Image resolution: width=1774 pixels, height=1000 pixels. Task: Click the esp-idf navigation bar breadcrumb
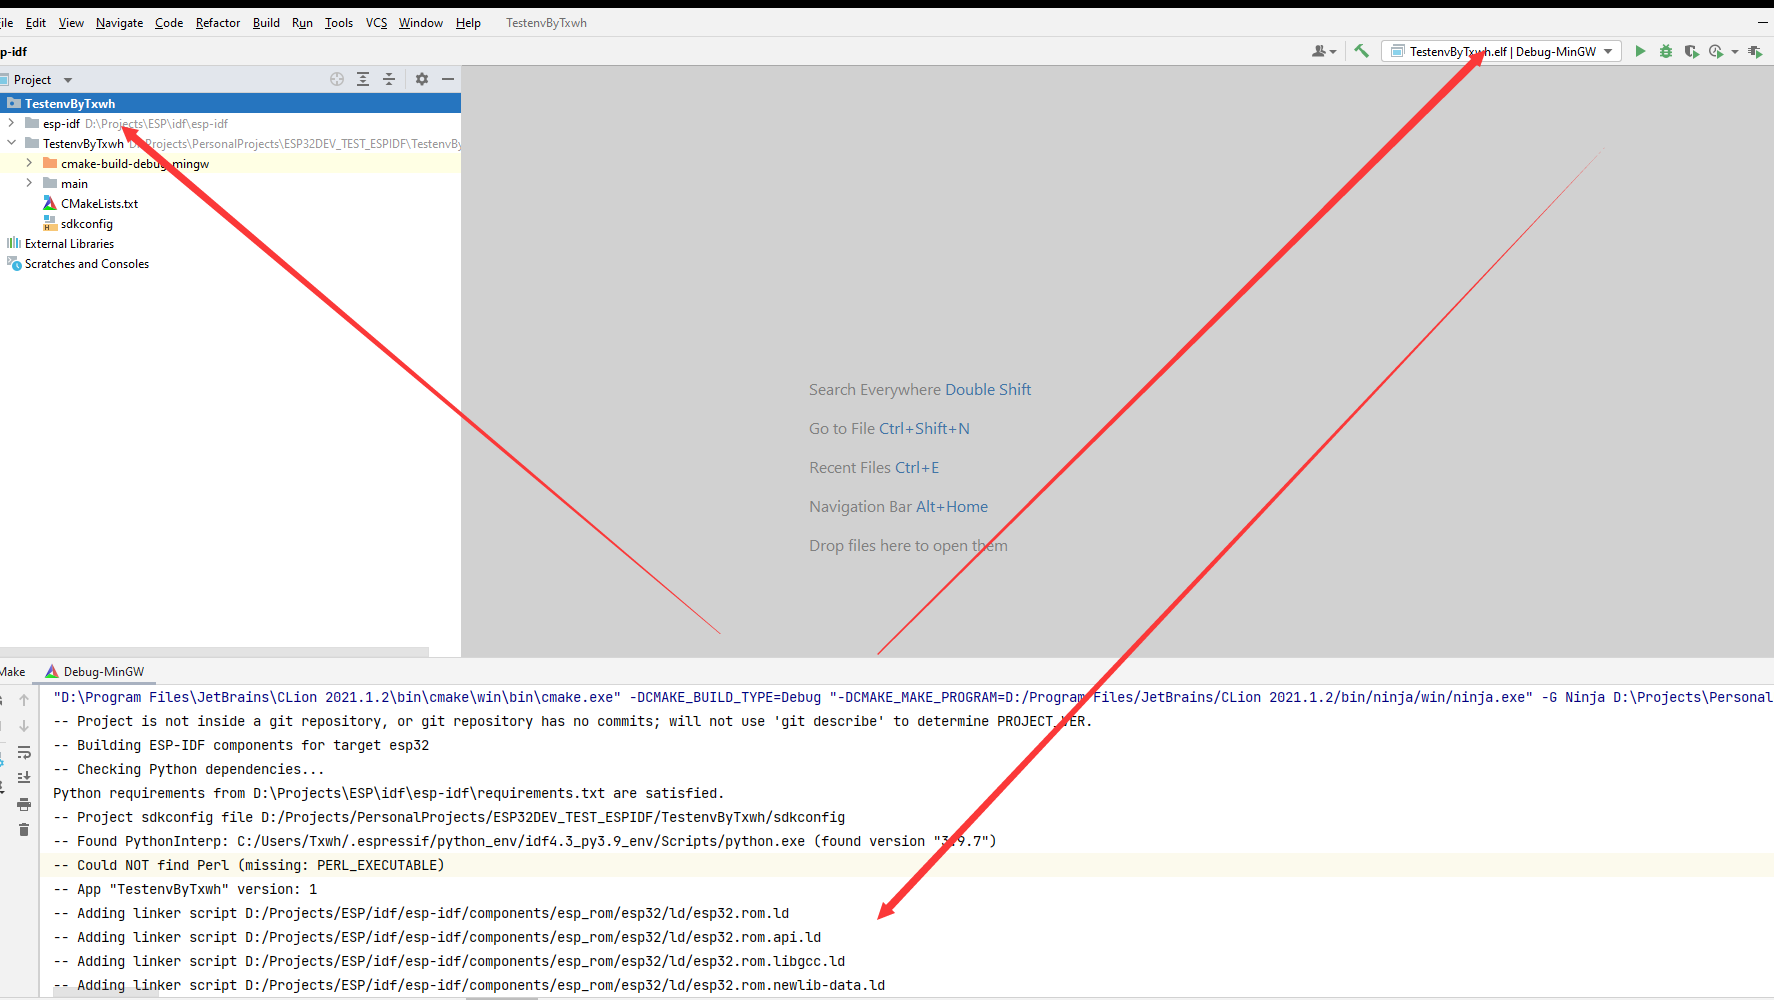pos(14,51)
